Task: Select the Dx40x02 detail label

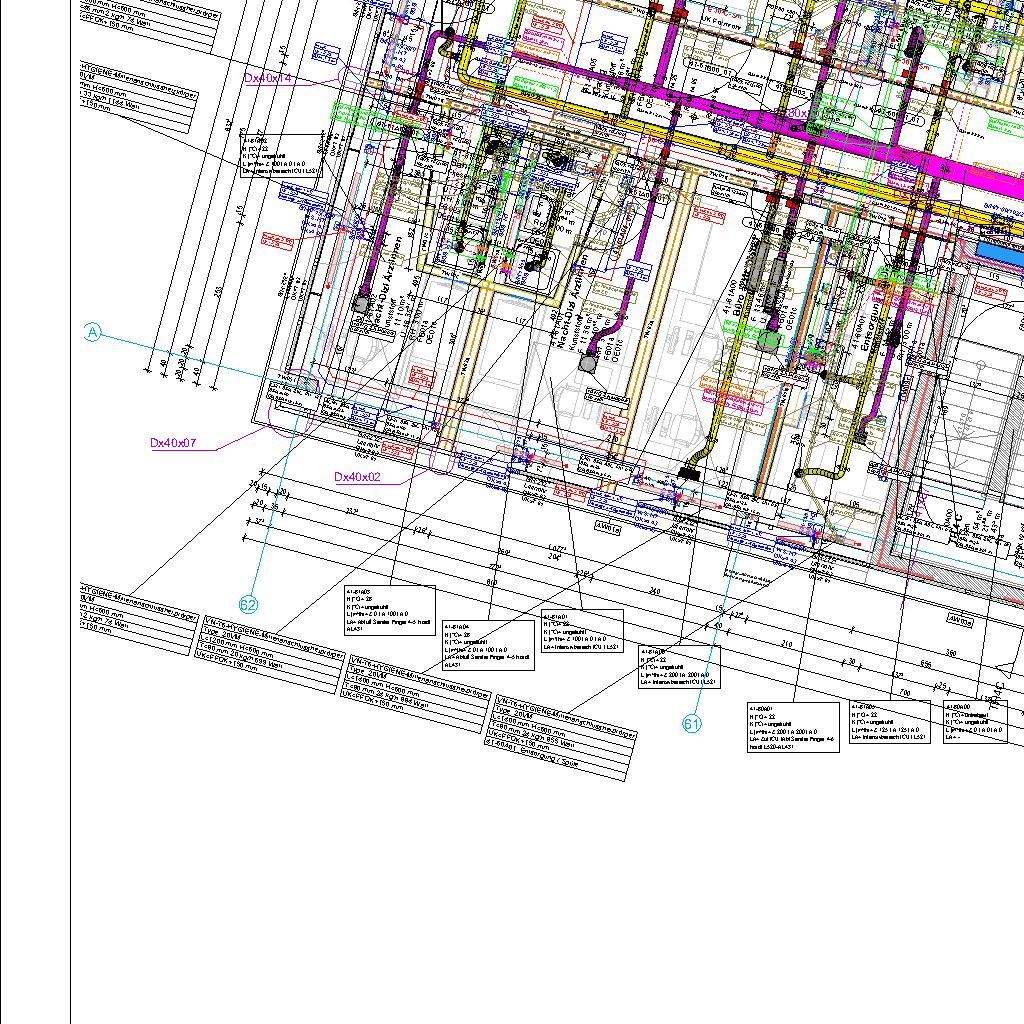Action: [x=357, y=477]
